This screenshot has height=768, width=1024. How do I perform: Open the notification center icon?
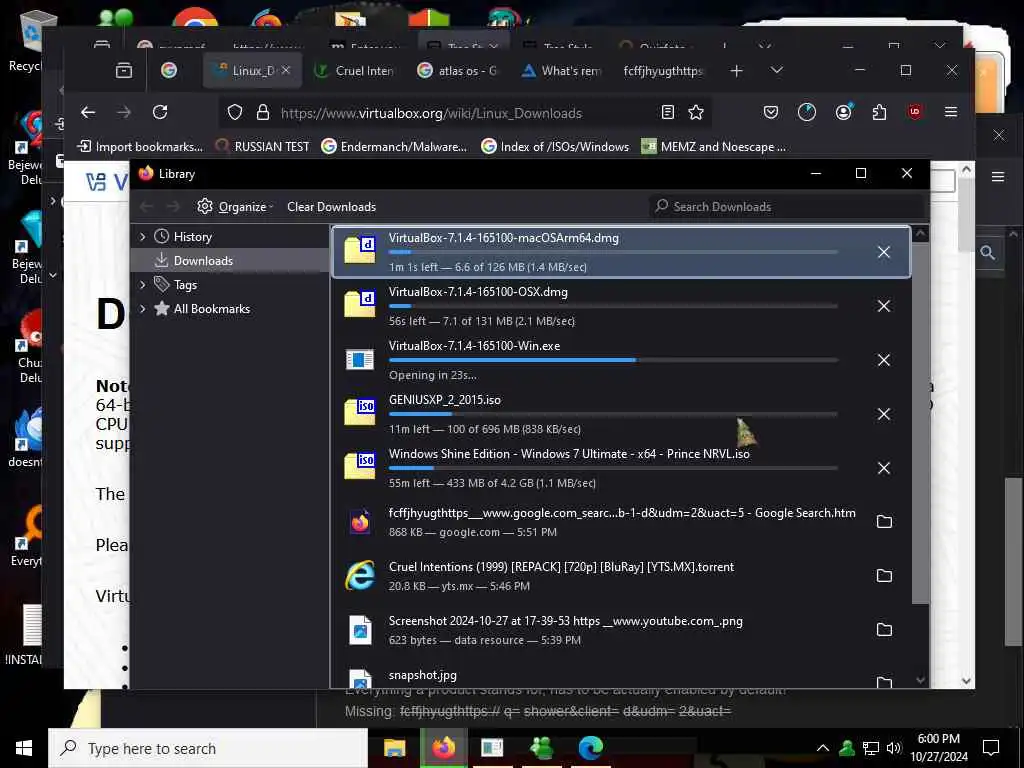pos(991,748)
